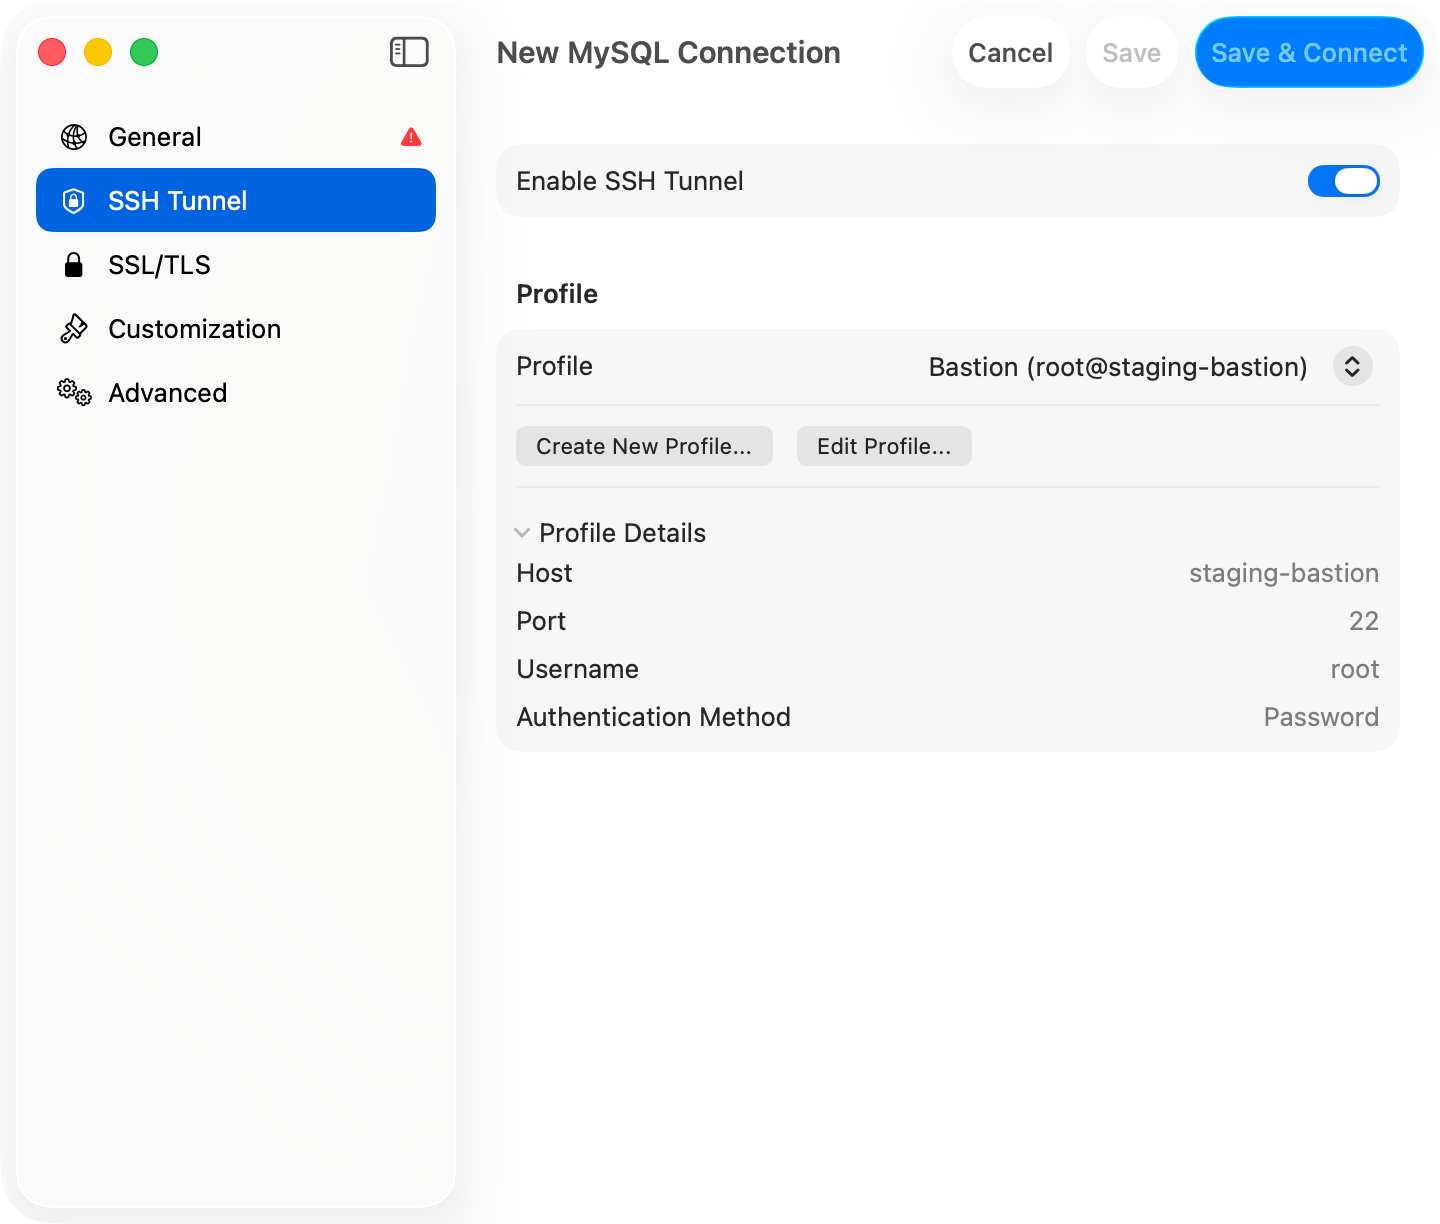The image size is (1440, 1224).
Task: Click the Save button
Action: point(1131,52)
